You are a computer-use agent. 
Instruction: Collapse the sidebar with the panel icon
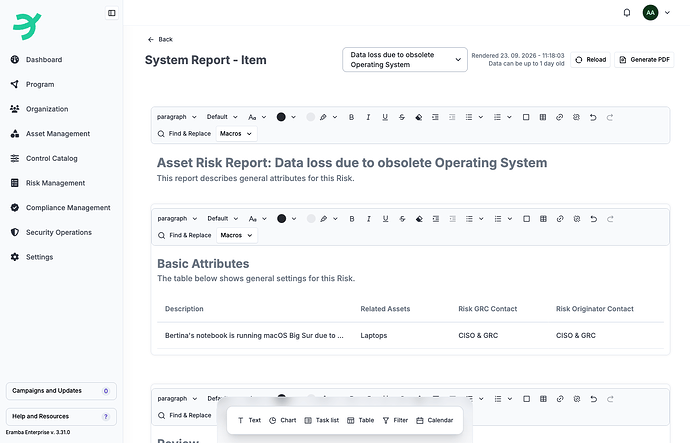pyautogui.click(x=112, y=13)
